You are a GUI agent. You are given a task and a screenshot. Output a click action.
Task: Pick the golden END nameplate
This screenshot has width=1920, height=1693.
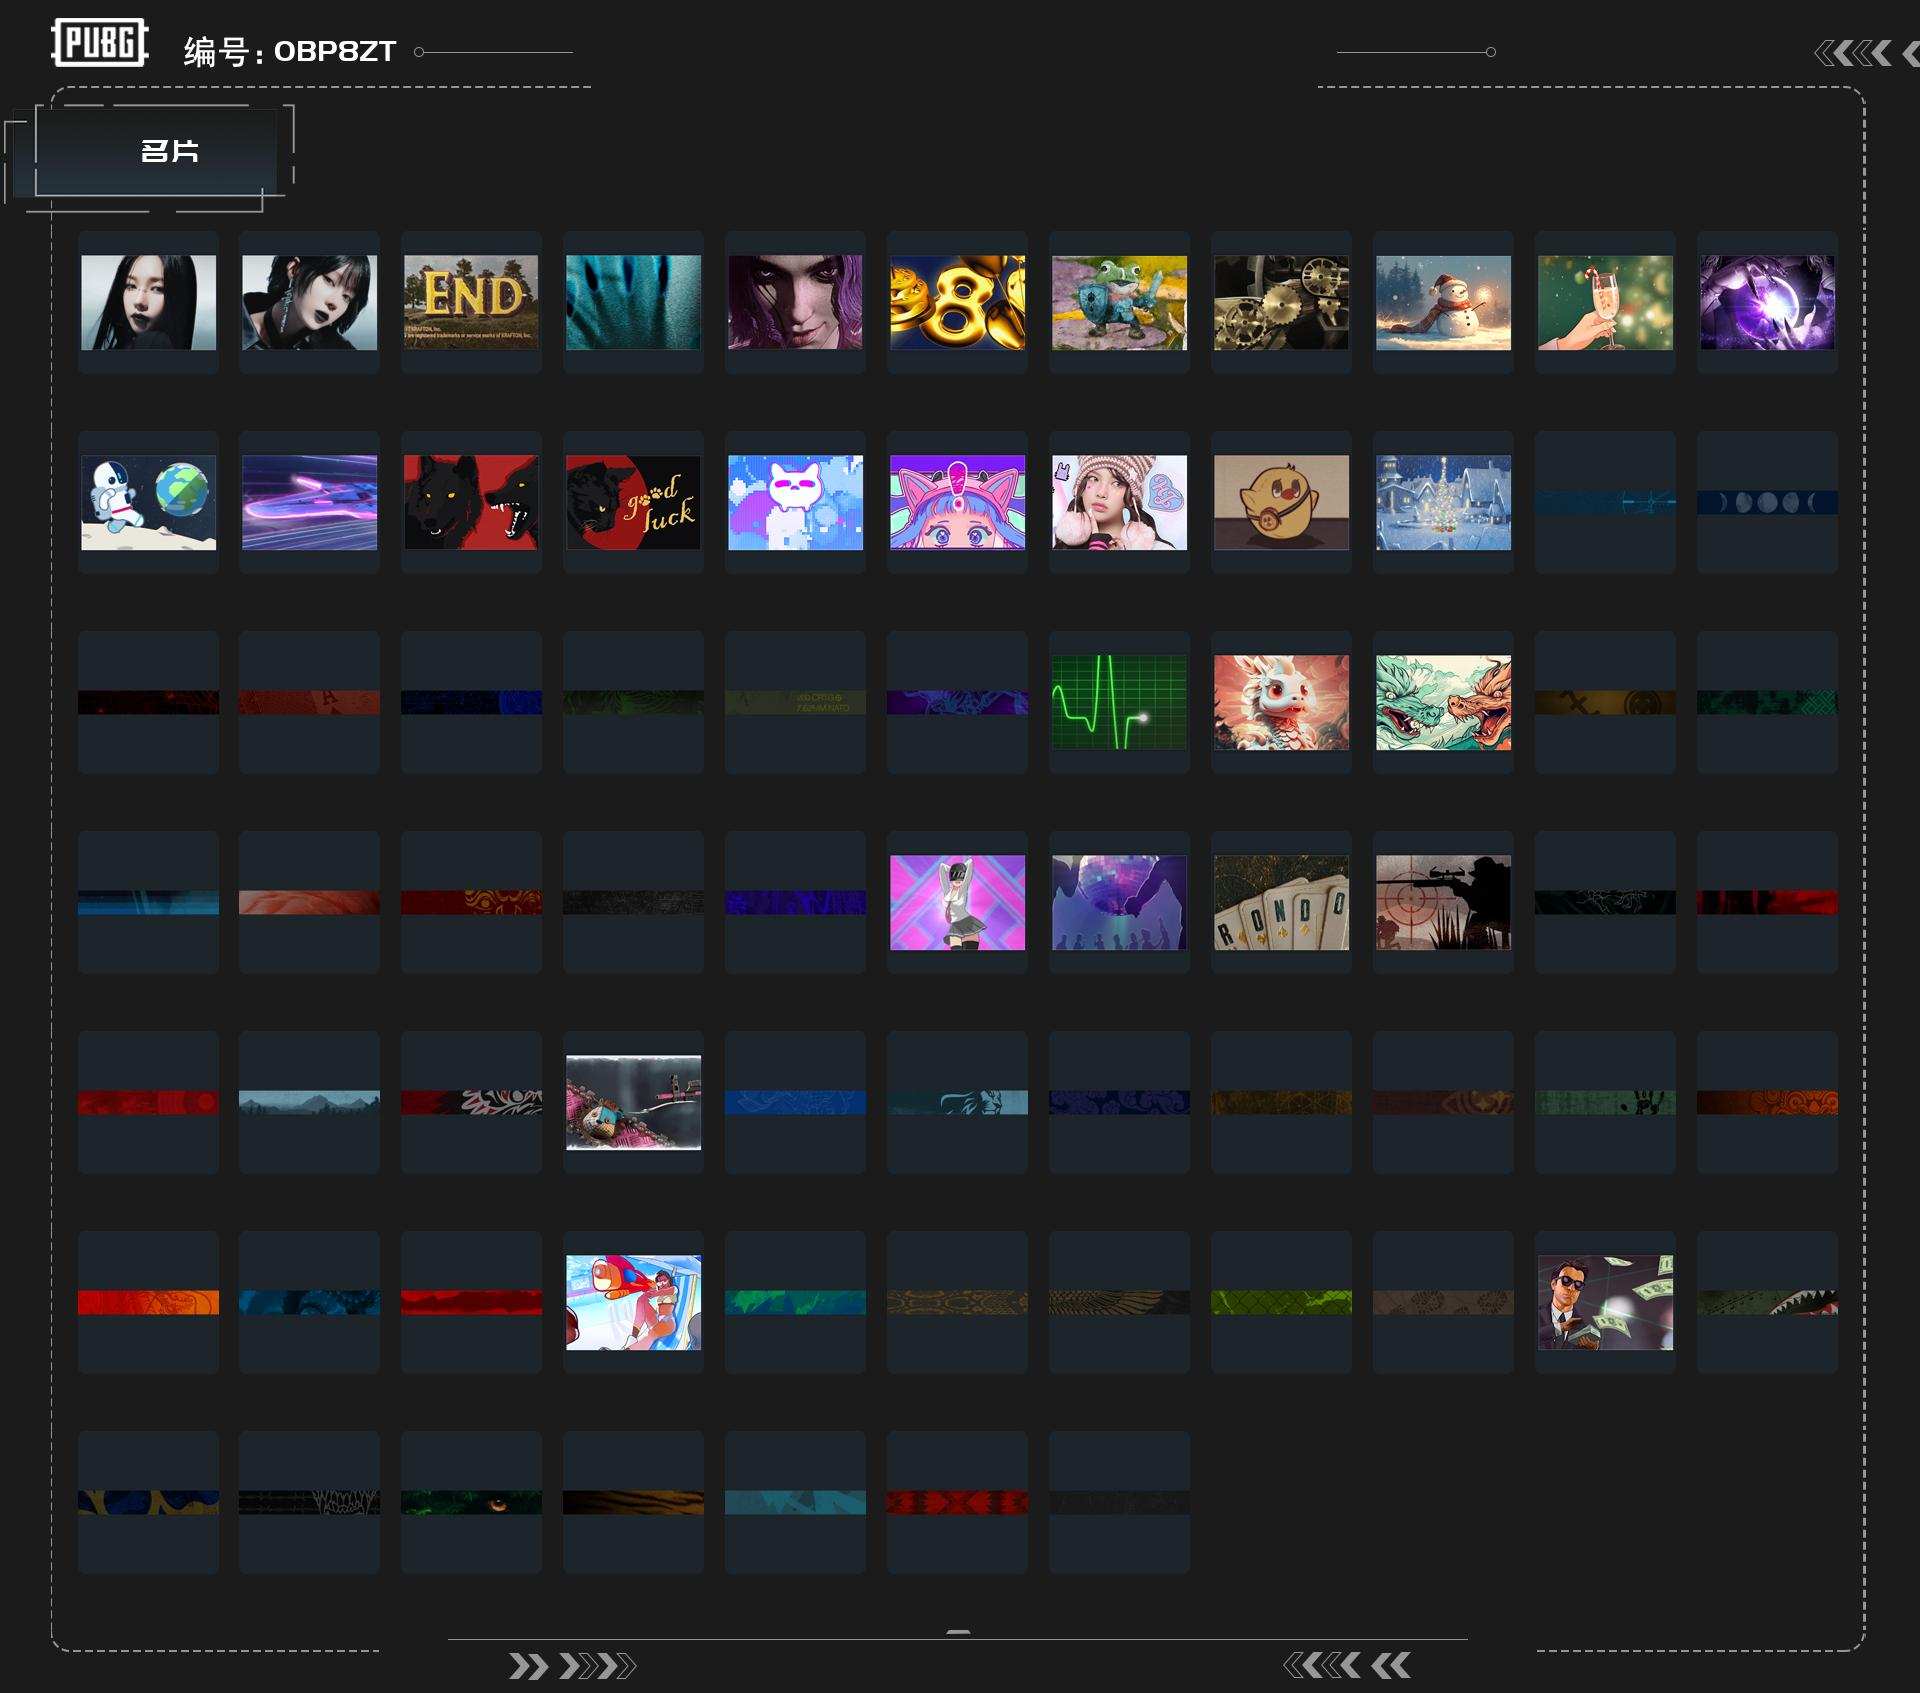(471, 302)
